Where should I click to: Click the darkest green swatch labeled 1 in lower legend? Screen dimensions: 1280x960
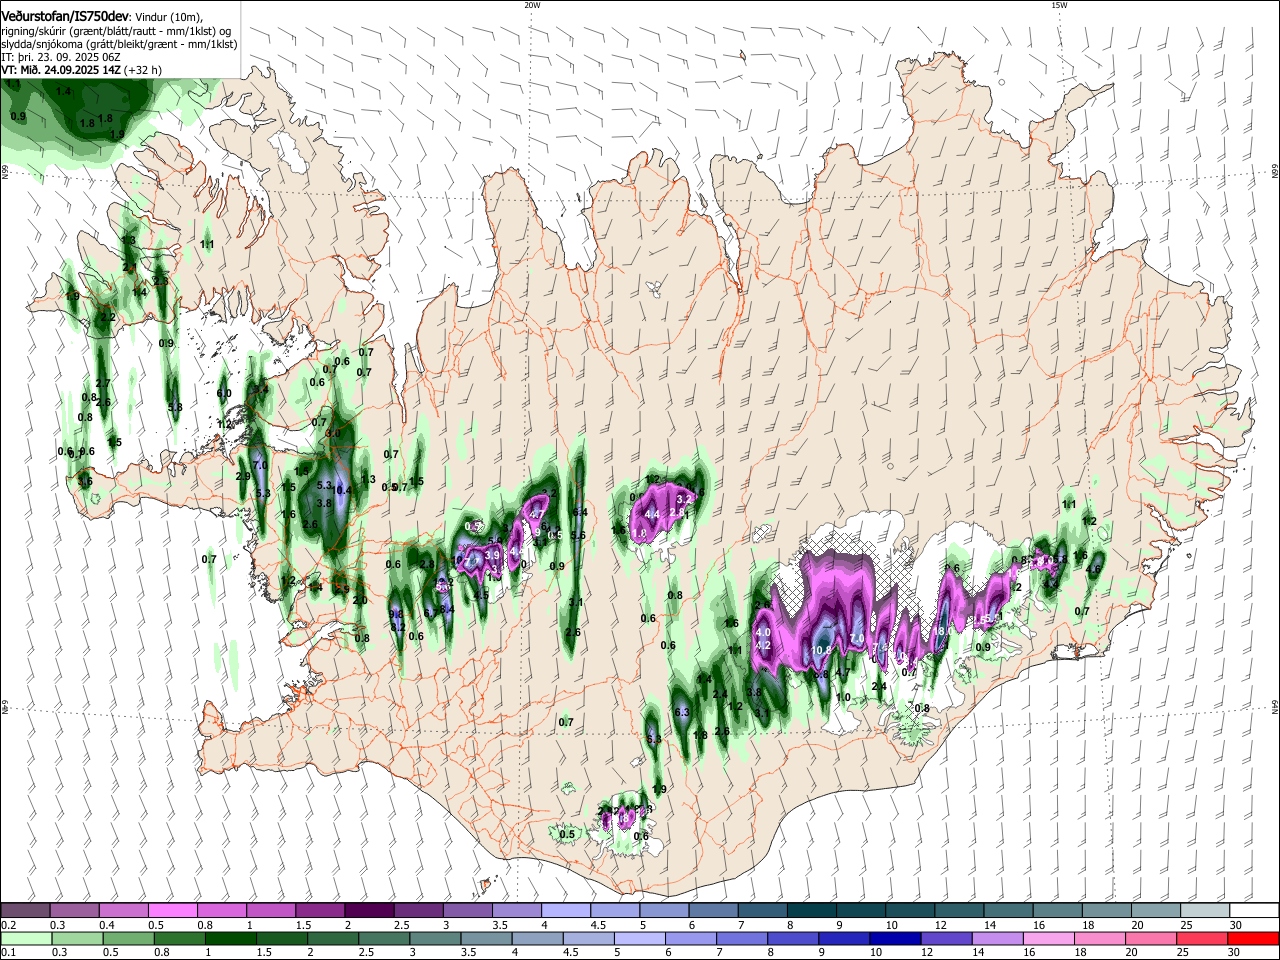[x=230, y=938]
